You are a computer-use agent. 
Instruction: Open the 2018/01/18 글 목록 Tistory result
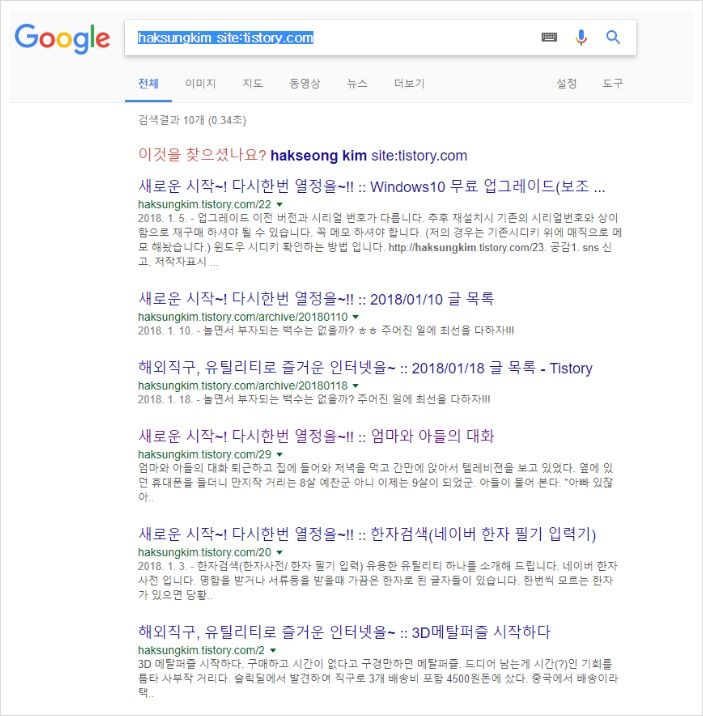pyautogui.click(x=365, y=368)
